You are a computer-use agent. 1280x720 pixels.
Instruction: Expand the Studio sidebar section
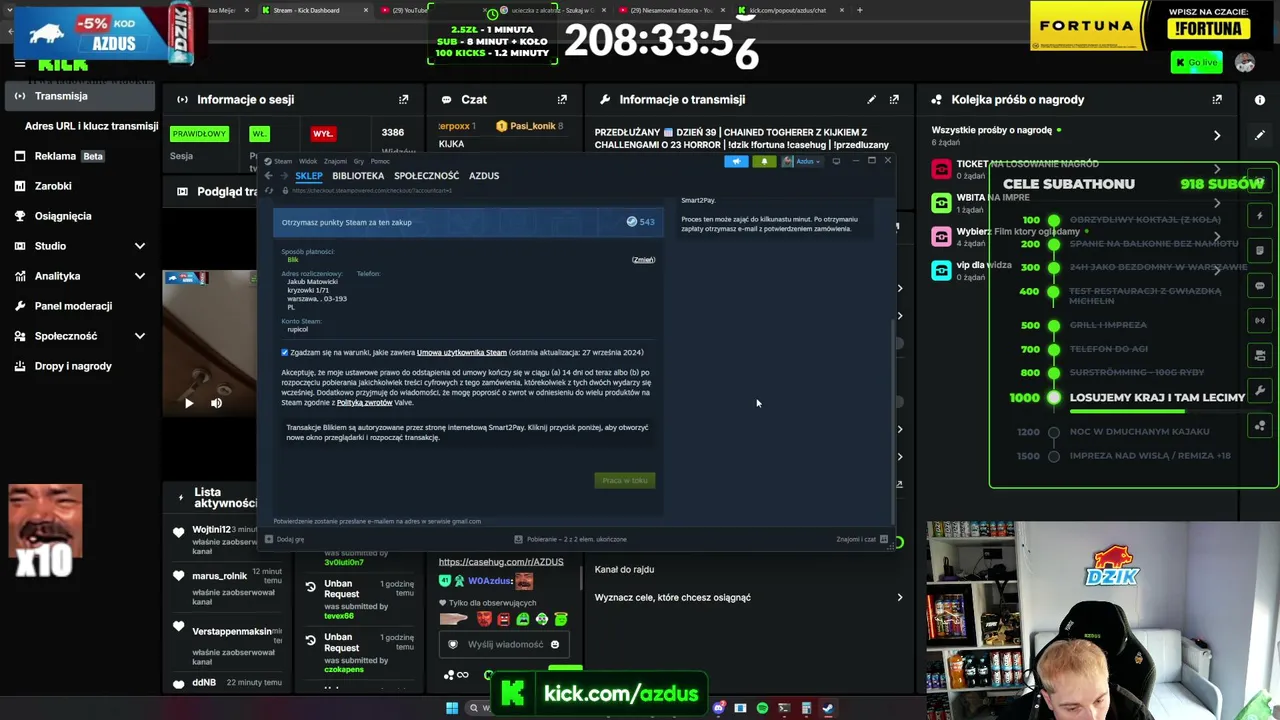coord(140,246)
